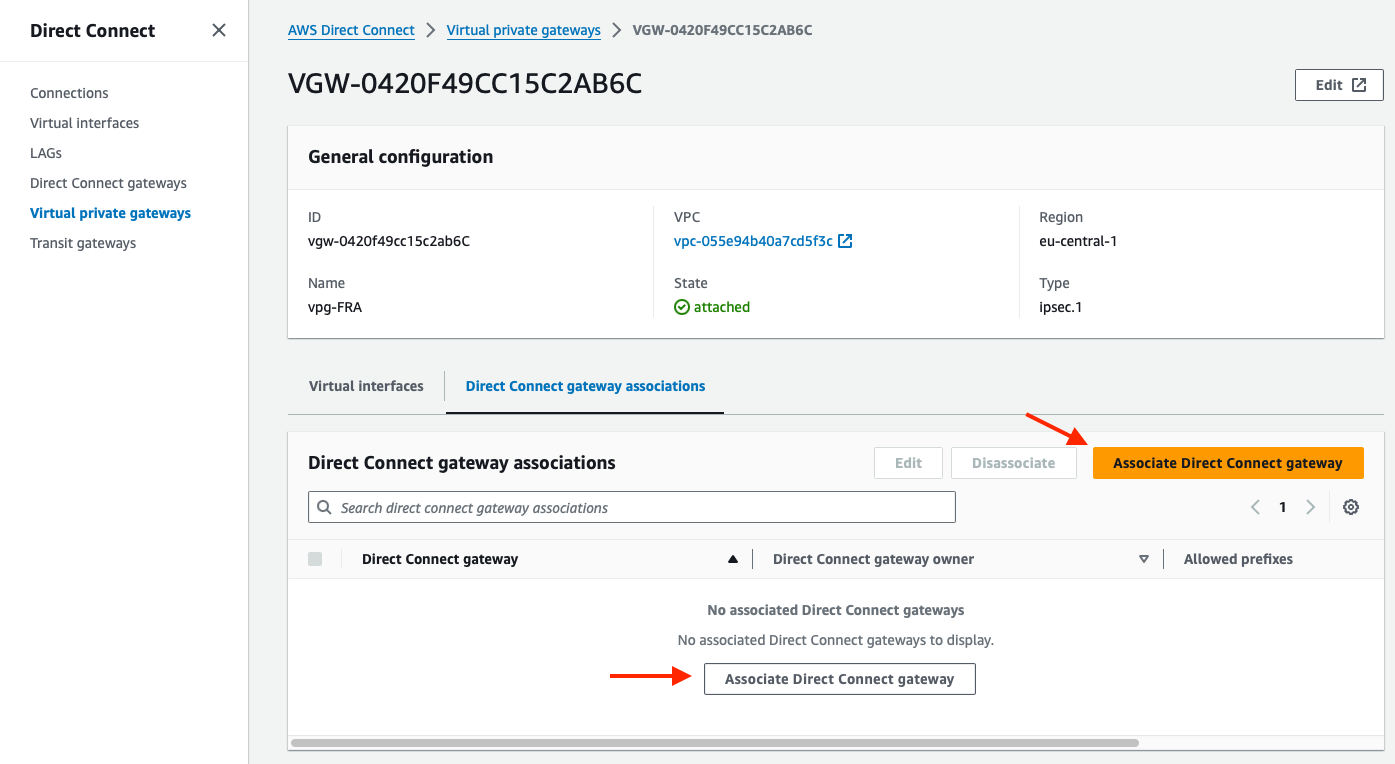Switch to the Virtual interfaces tab
Screen dimensions: 1395x764
(x=366, y=386)
